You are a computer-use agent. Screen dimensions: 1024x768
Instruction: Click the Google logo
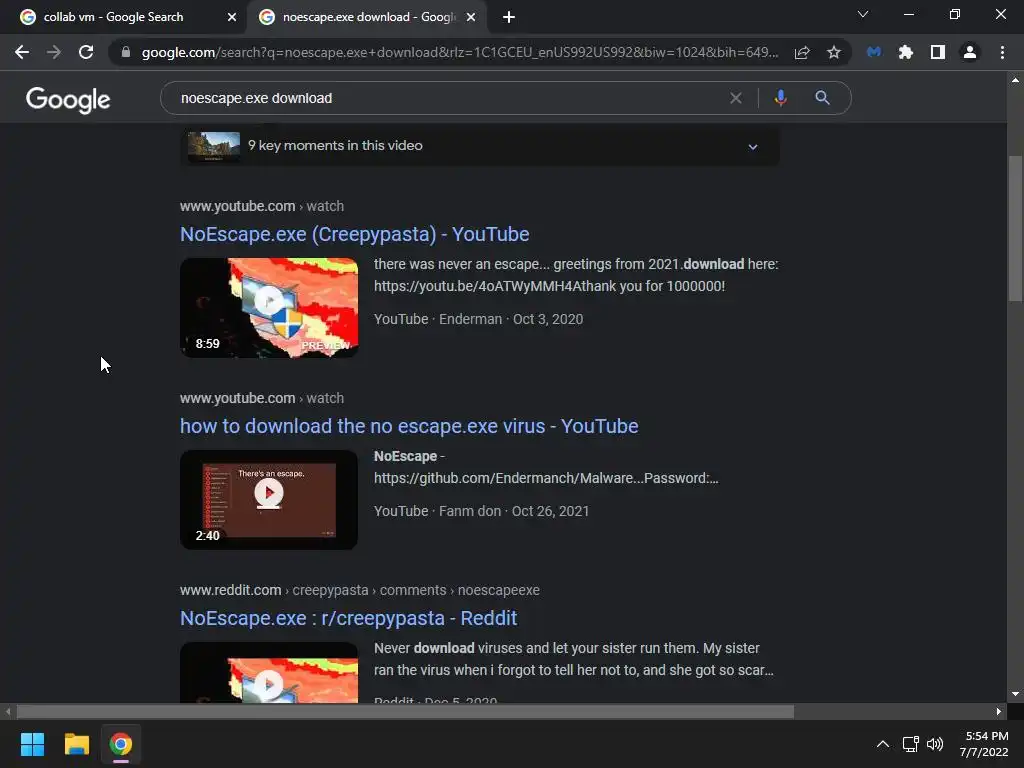tap(68, 100)
